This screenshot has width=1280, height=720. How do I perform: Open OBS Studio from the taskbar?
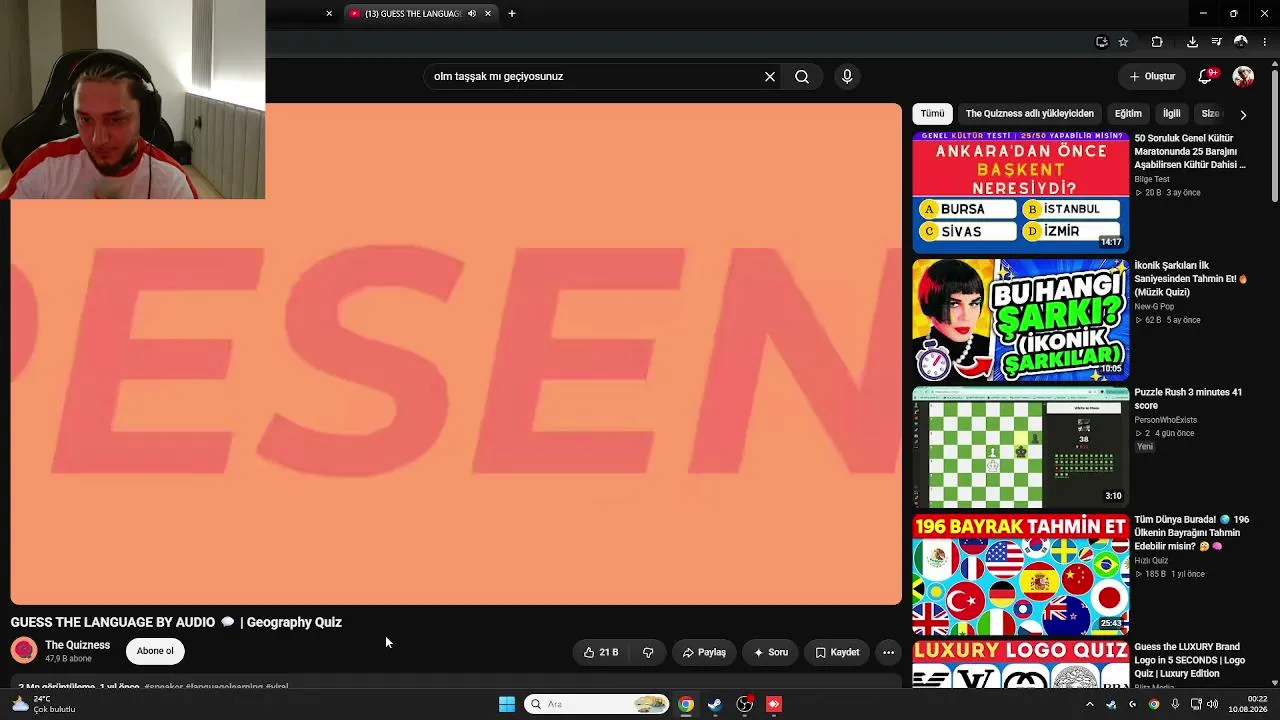point(745,704)
